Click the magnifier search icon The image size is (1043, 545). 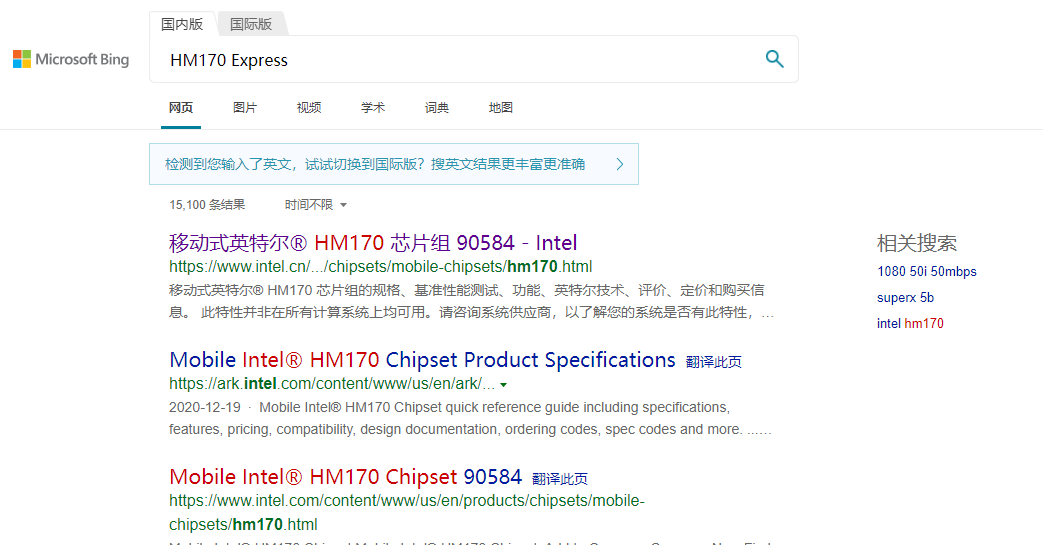pos(774,59)
